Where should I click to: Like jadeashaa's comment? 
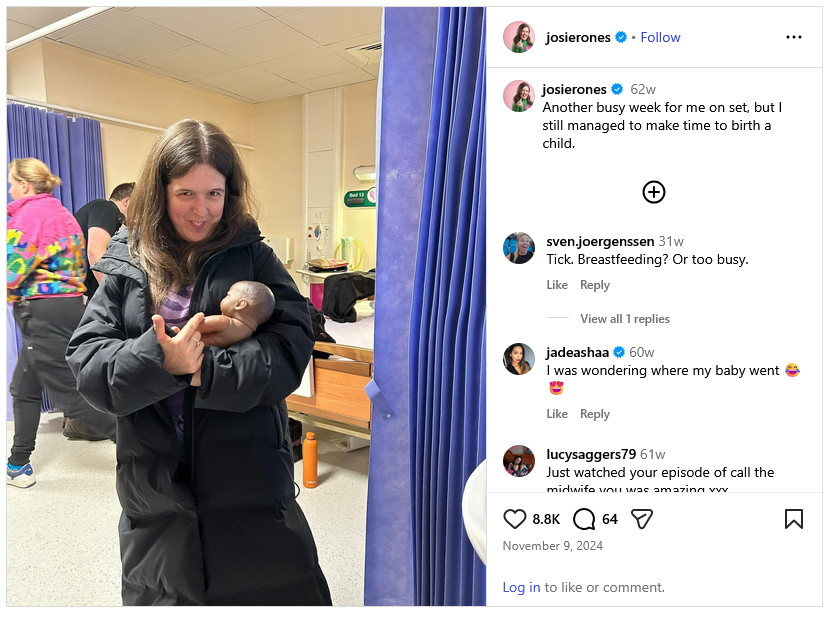coord(557,414)
